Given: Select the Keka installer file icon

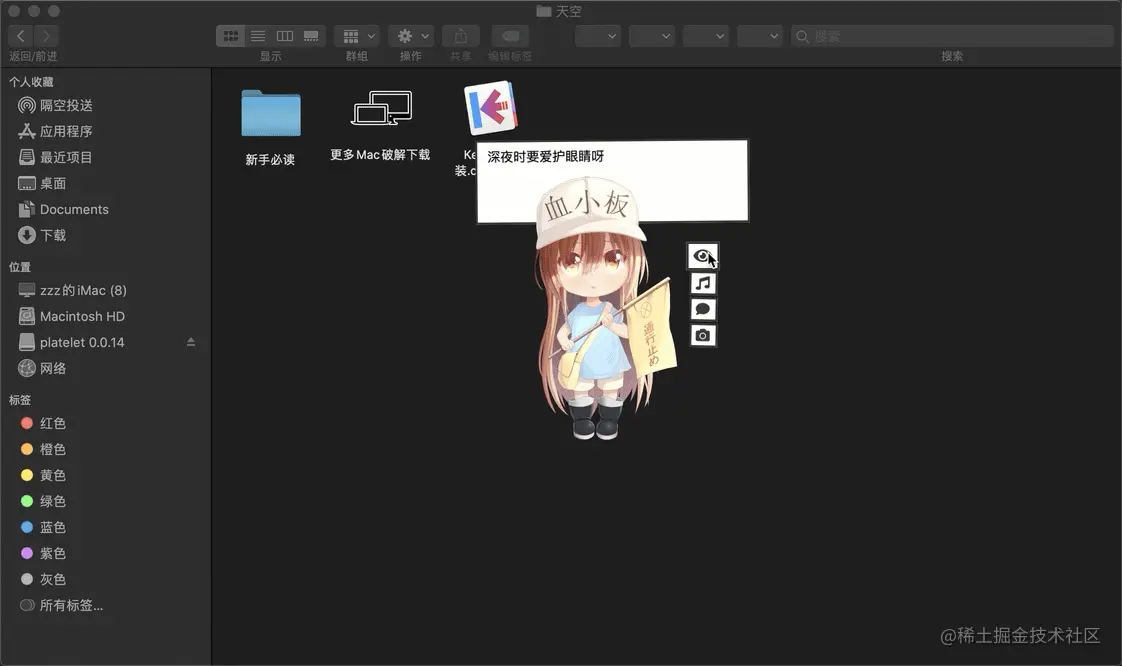Looking at the screenshot, I should point(491,108).
